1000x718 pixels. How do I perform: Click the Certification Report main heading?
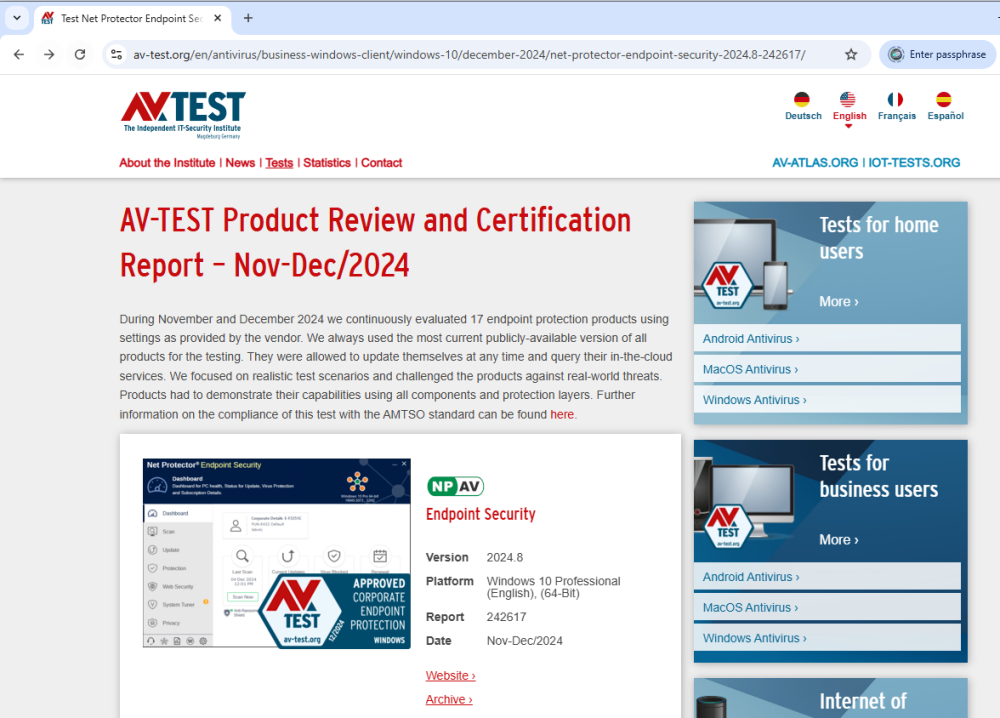coord(376,243)
